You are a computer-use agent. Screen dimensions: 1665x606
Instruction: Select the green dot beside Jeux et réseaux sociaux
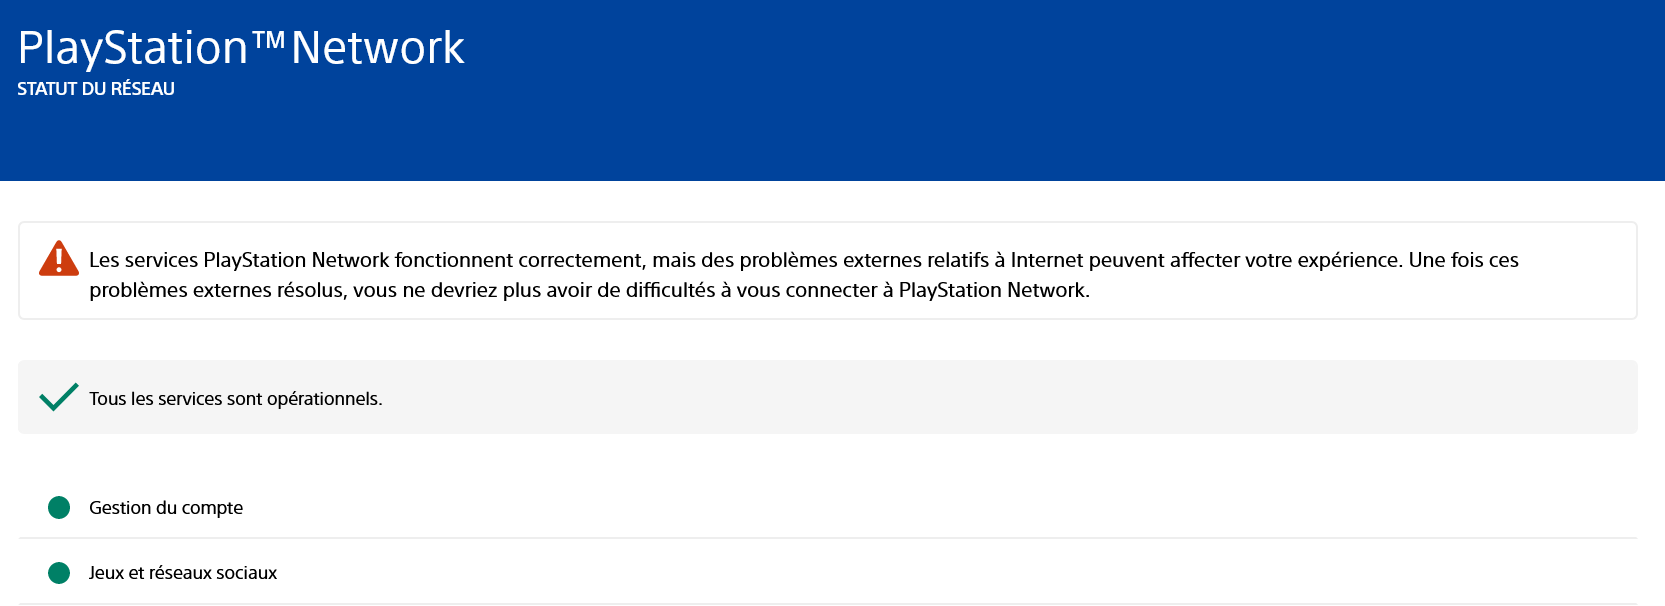(58, 572)
